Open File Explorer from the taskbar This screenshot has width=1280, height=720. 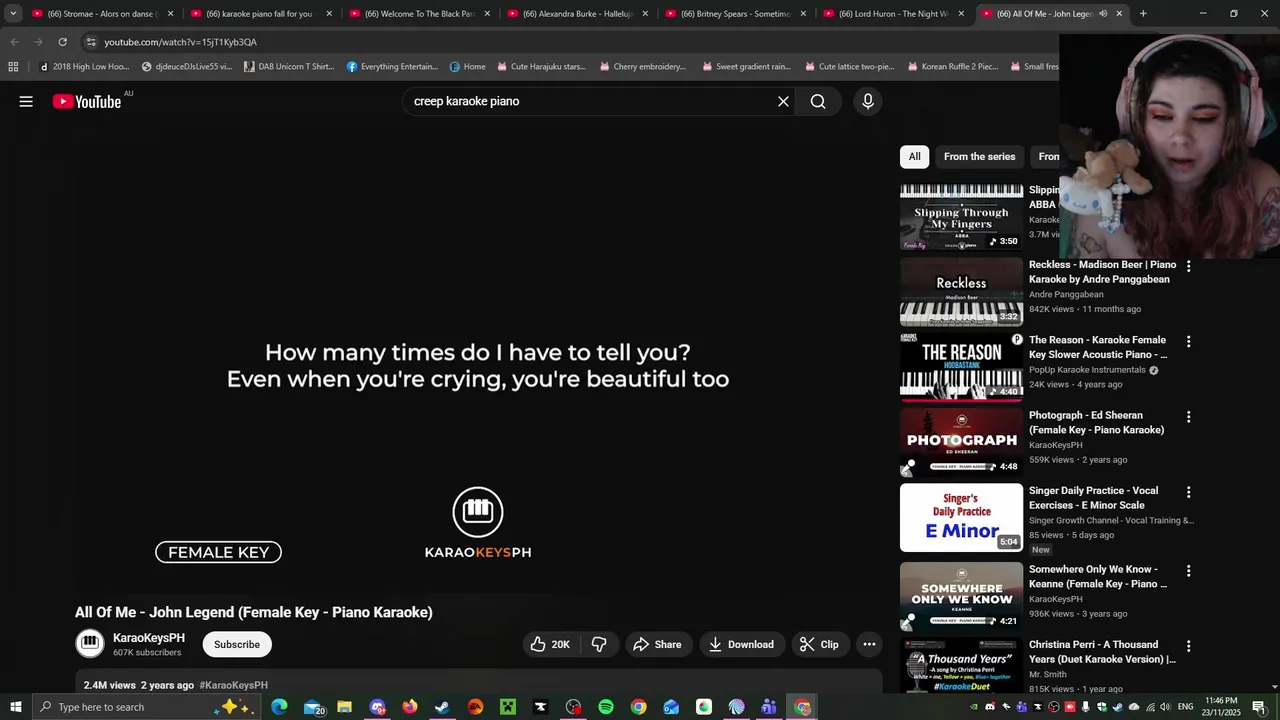[344, 707]
